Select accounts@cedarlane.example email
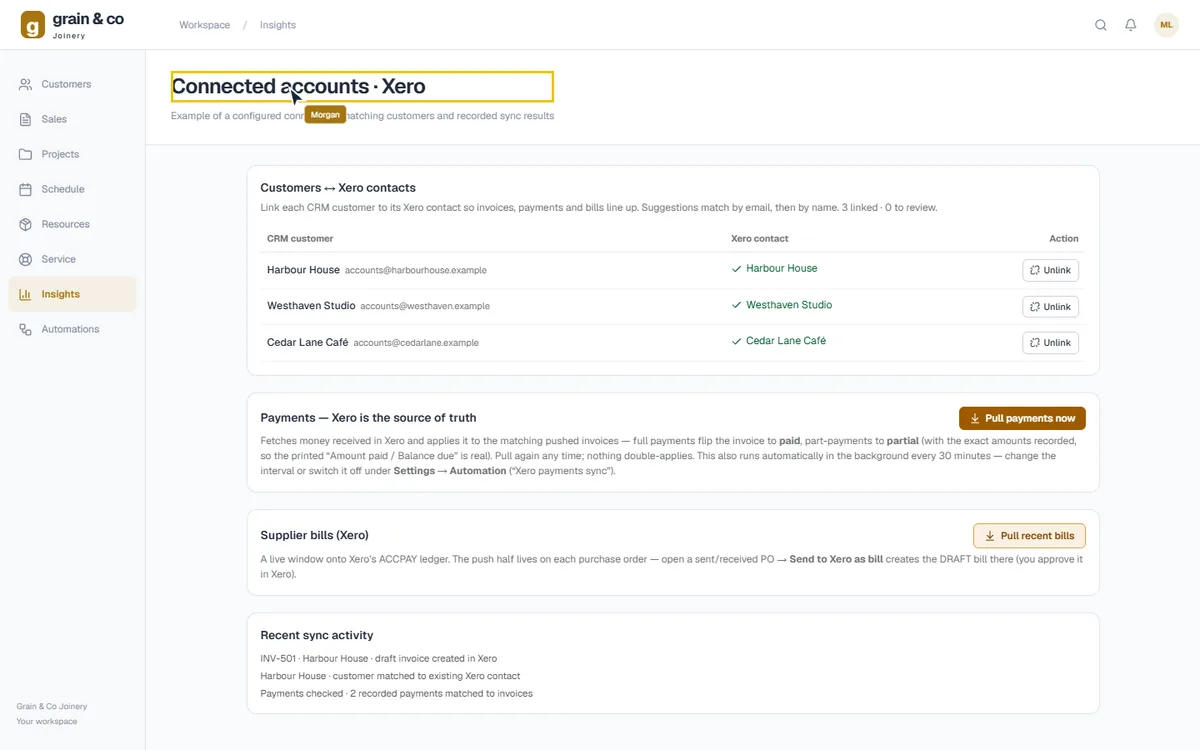The height and width of the screenshot is (750, 1200). click(x=416, y=343)
